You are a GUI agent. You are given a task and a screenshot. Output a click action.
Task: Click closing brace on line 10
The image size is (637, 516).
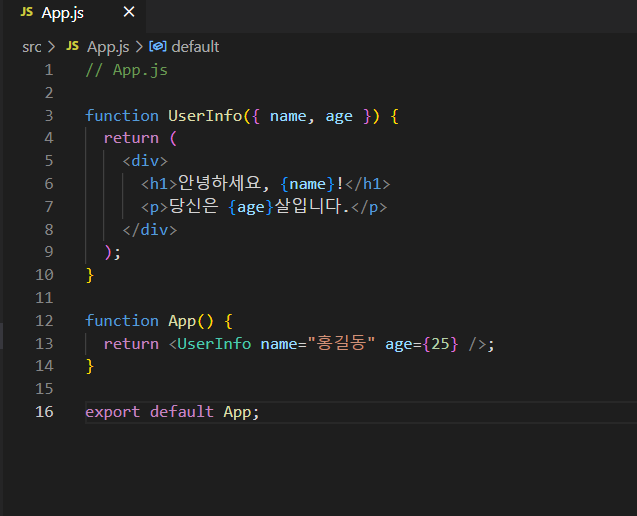pos(90,275)
